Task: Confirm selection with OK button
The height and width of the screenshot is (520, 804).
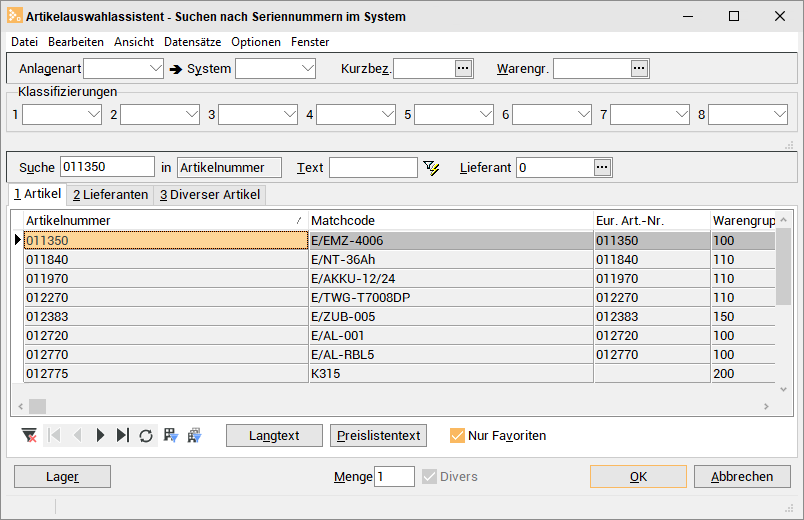Action: click(638, 476)
